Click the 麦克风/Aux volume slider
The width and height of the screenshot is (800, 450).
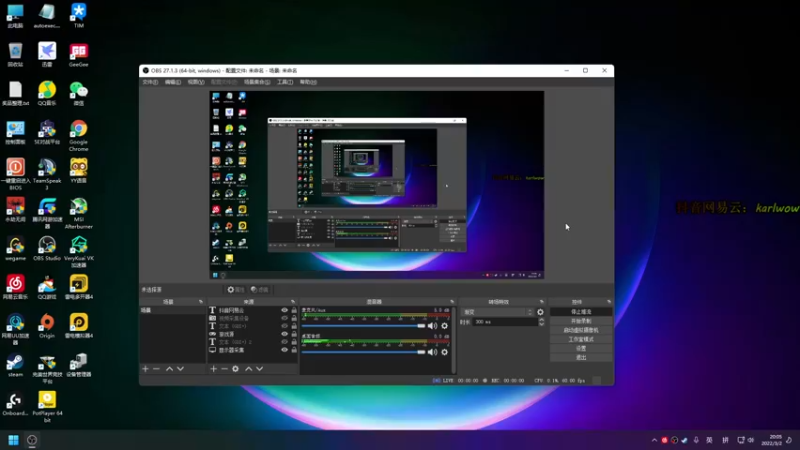(363, 326)
